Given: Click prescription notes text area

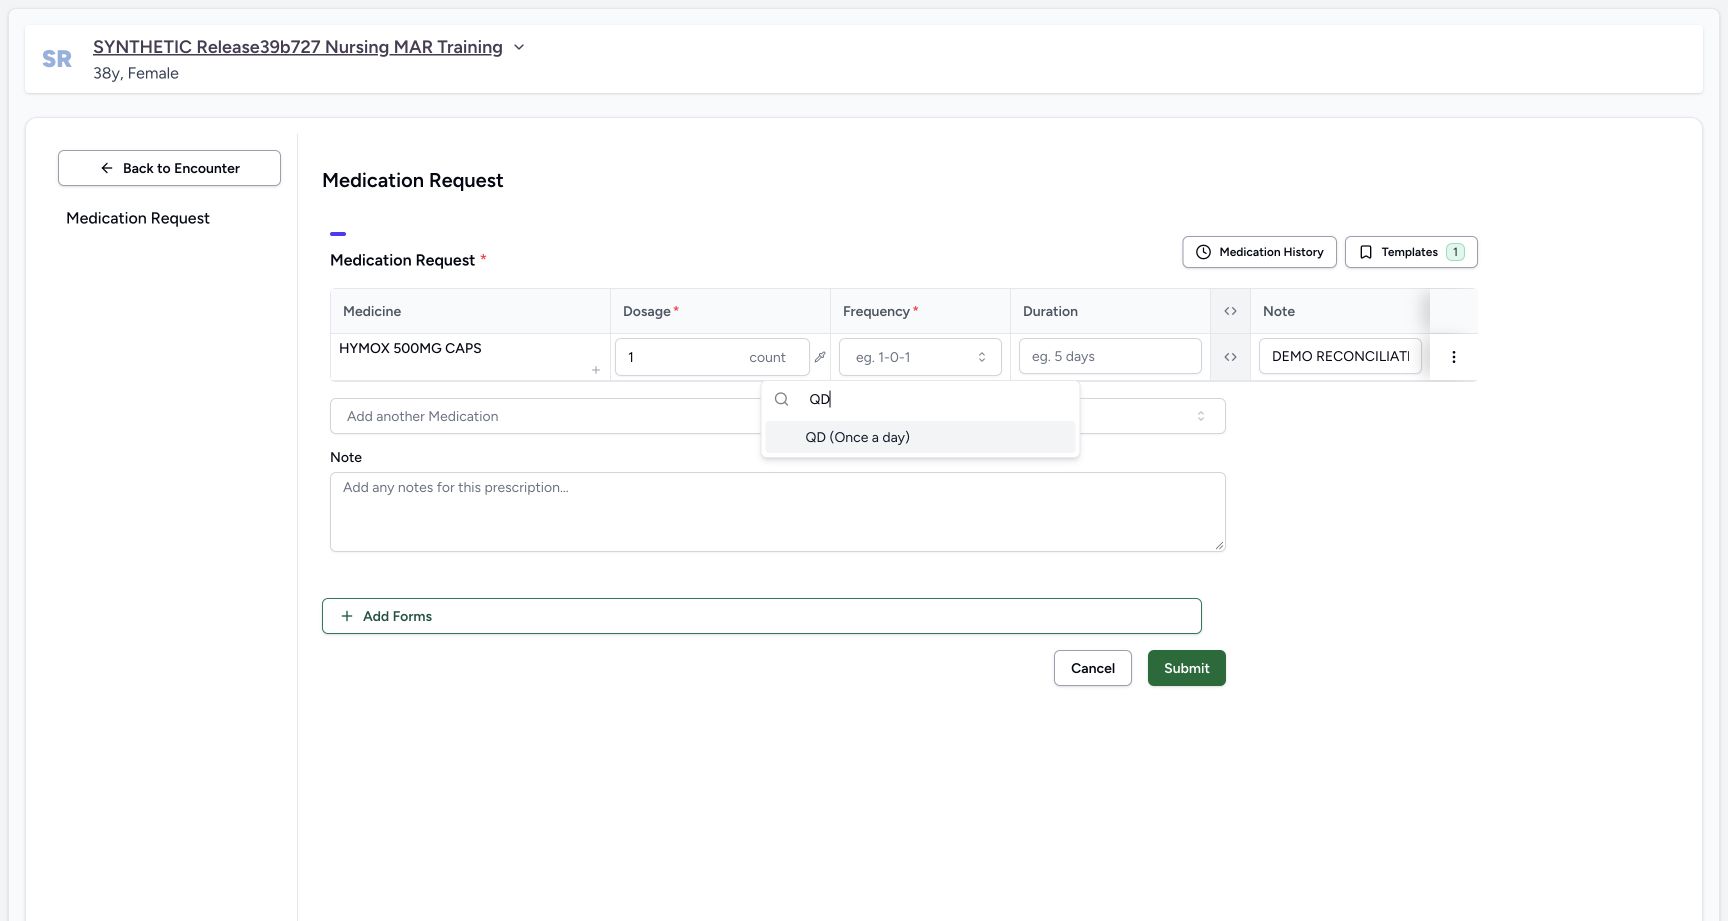Looking at the screenshot, I should [x=778, y=512].
